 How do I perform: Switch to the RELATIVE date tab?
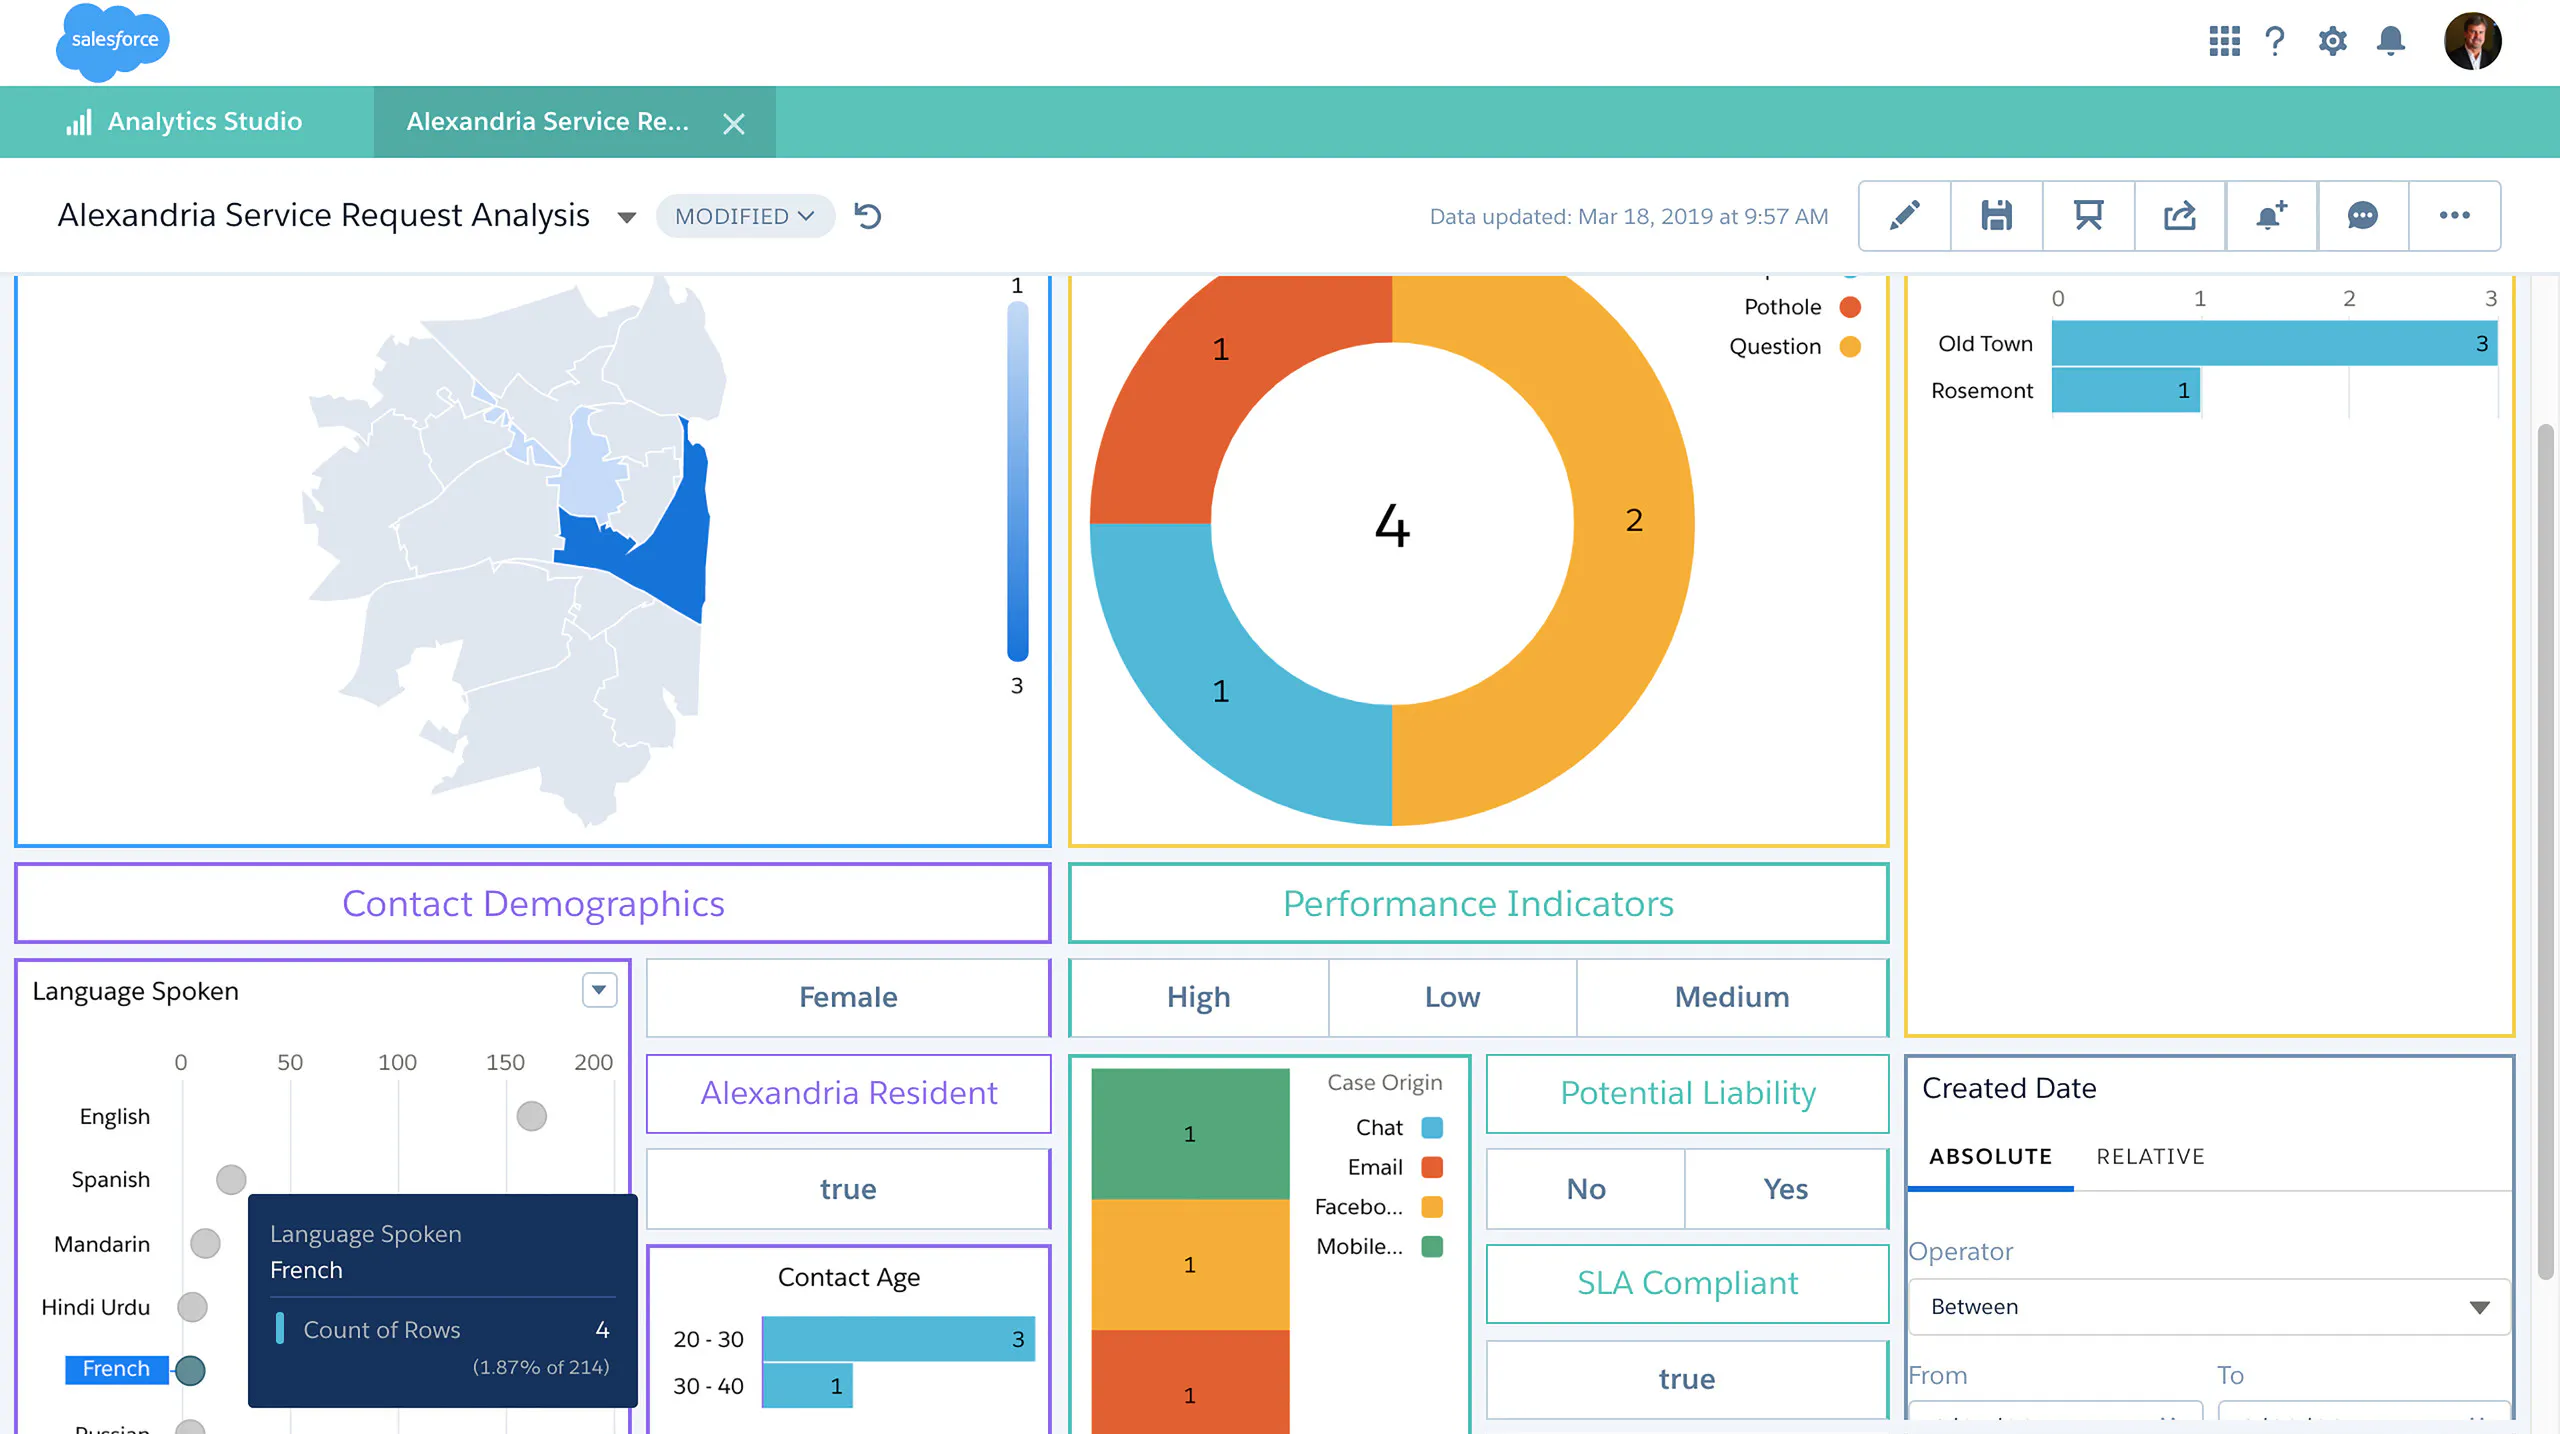(2150, 1156)
